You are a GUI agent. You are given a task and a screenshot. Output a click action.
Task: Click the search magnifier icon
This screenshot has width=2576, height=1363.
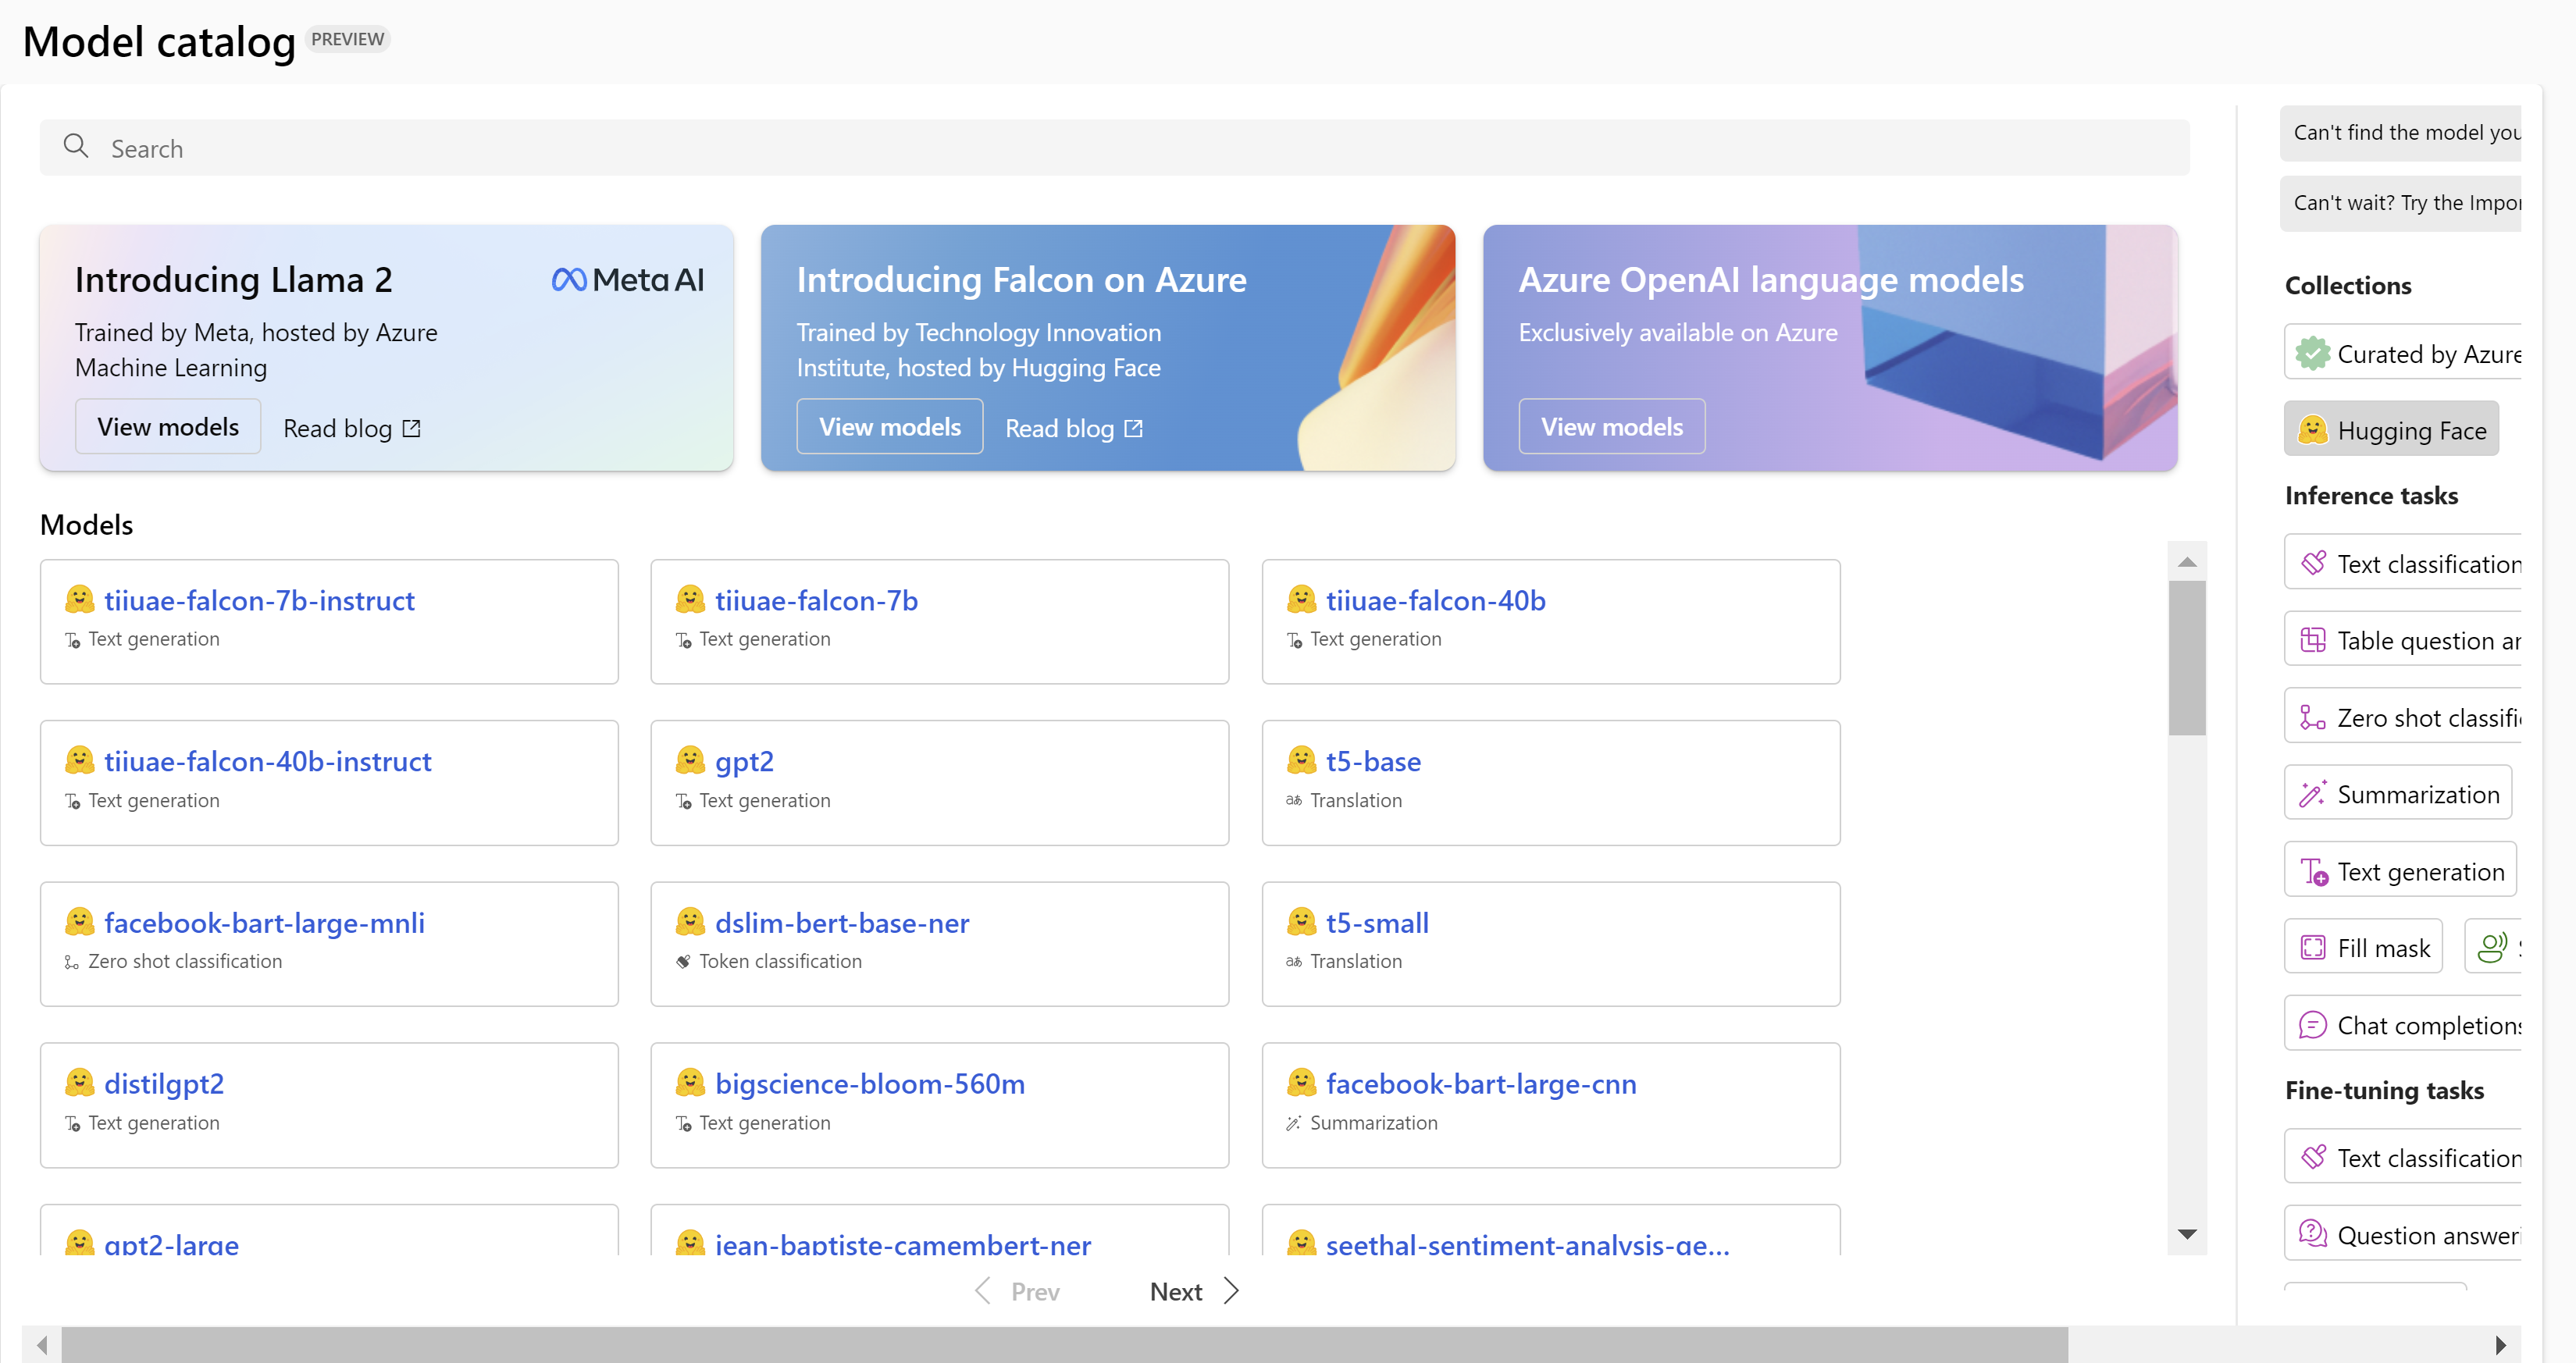76,147
